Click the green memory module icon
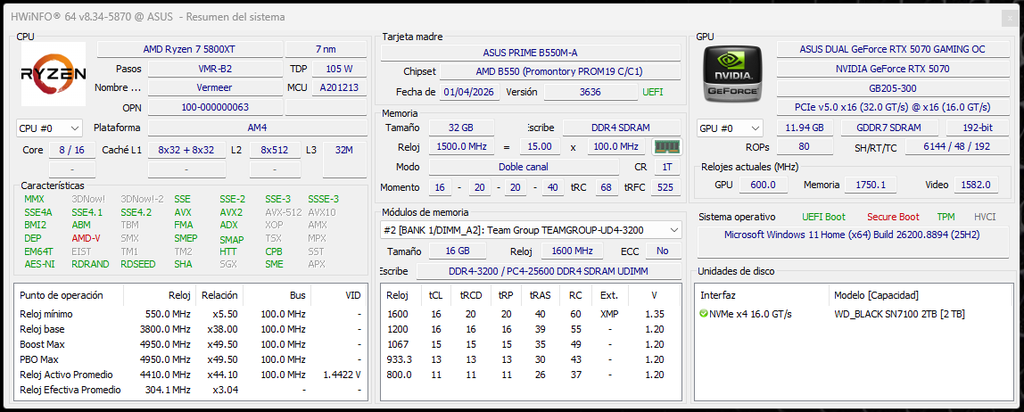This screenshot has height=412, width=1024. (x=667, y=147)
